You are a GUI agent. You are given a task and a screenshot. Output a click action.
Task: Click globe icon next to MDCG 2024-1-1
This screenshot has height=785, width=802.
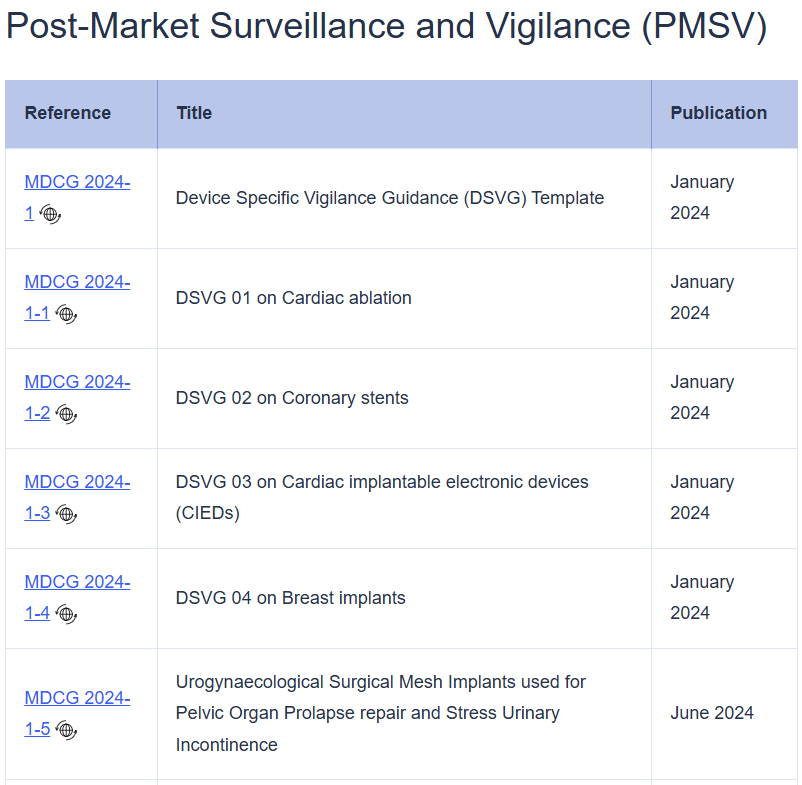(x=66, y=314)
